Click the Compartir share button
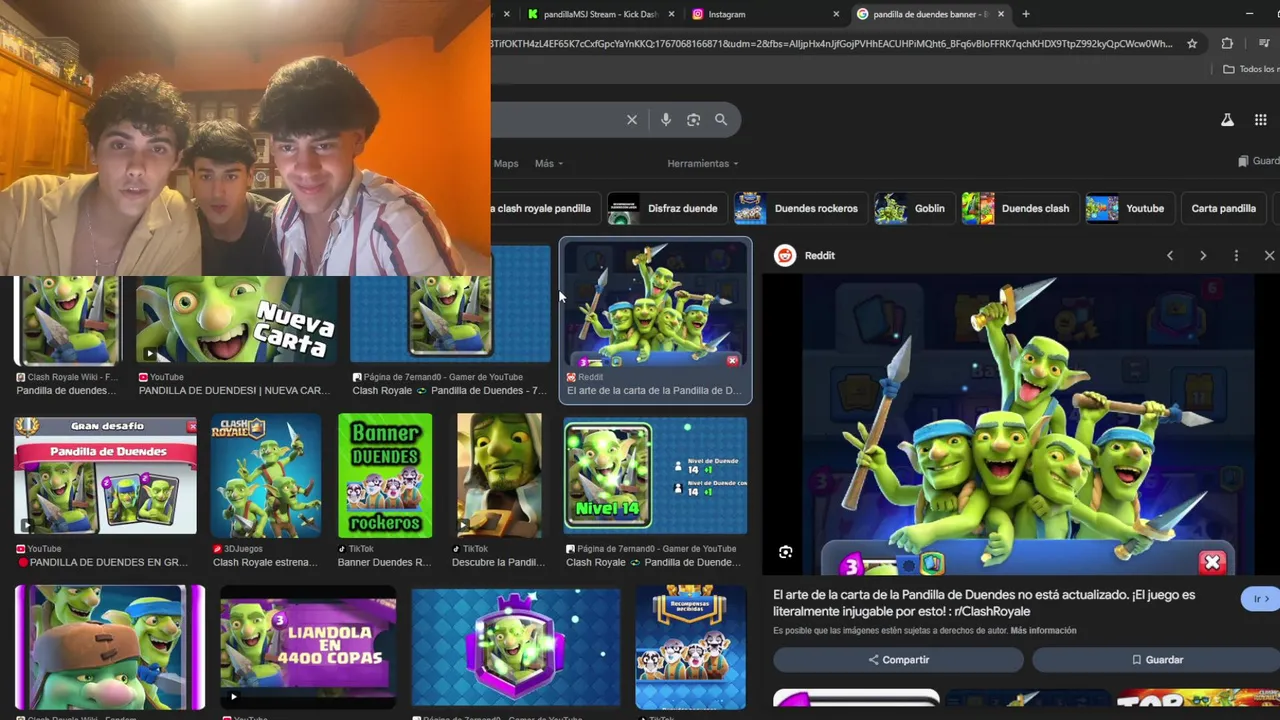The height and width of the screenshot is (720, 1280). point(898,660)
